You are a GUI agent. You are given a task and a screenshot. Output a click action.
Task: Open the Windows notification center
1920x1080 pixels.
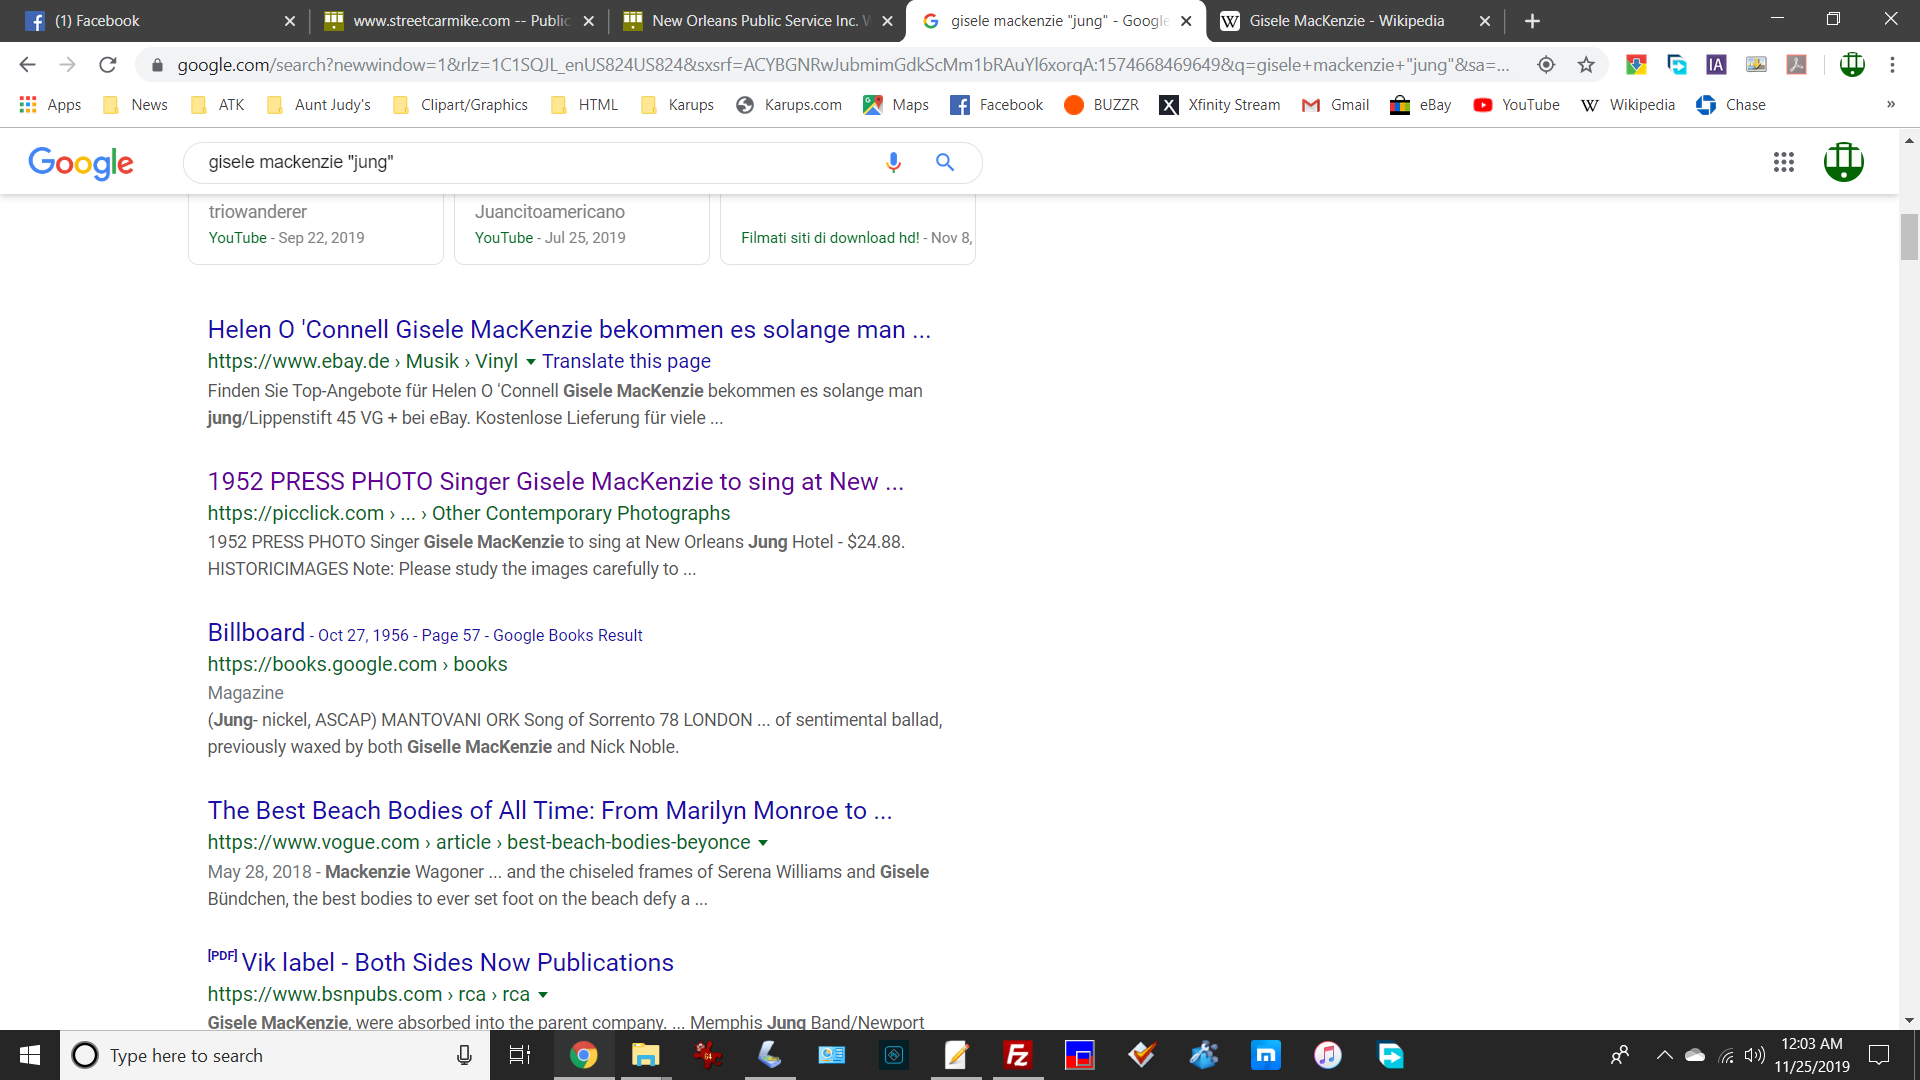pos(1879,1055)
